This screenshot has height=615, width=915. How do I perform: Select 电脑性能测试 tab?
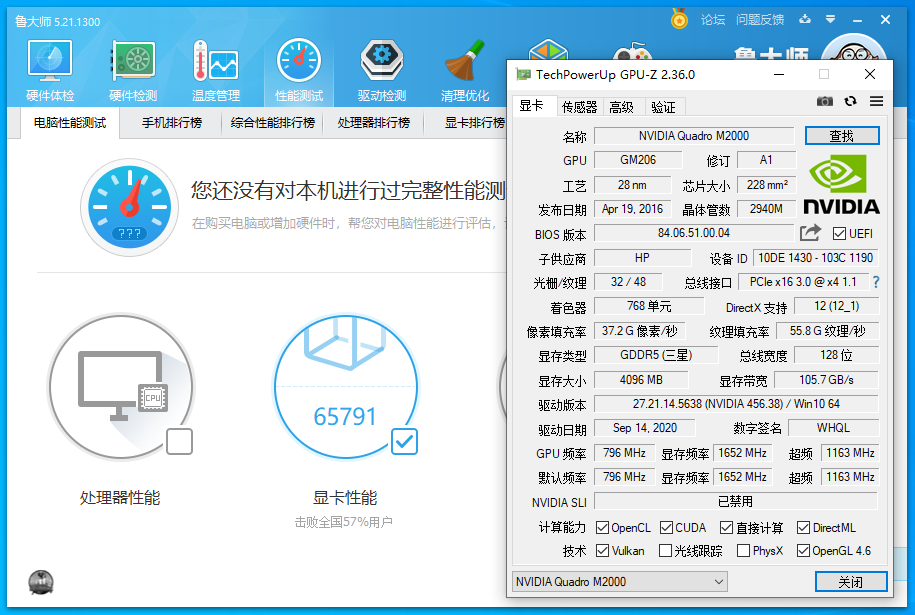(70, 123)
